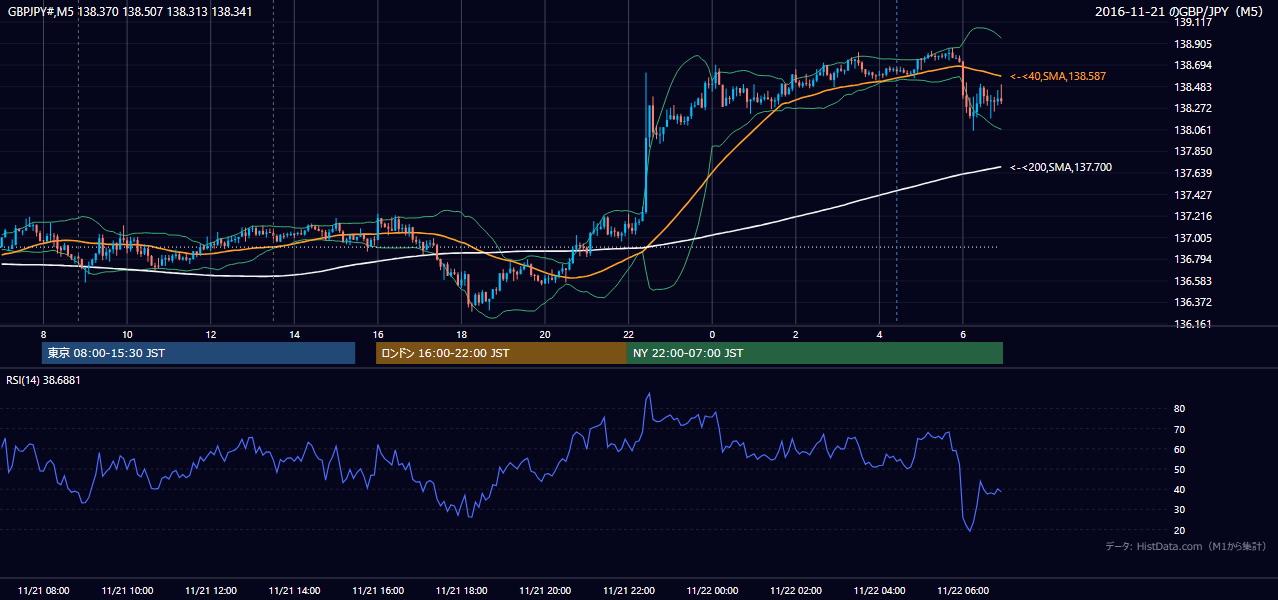
Task: Click the 11/22 02:00 time axis label
Action: pyautogui.click(x=796, y=591)
